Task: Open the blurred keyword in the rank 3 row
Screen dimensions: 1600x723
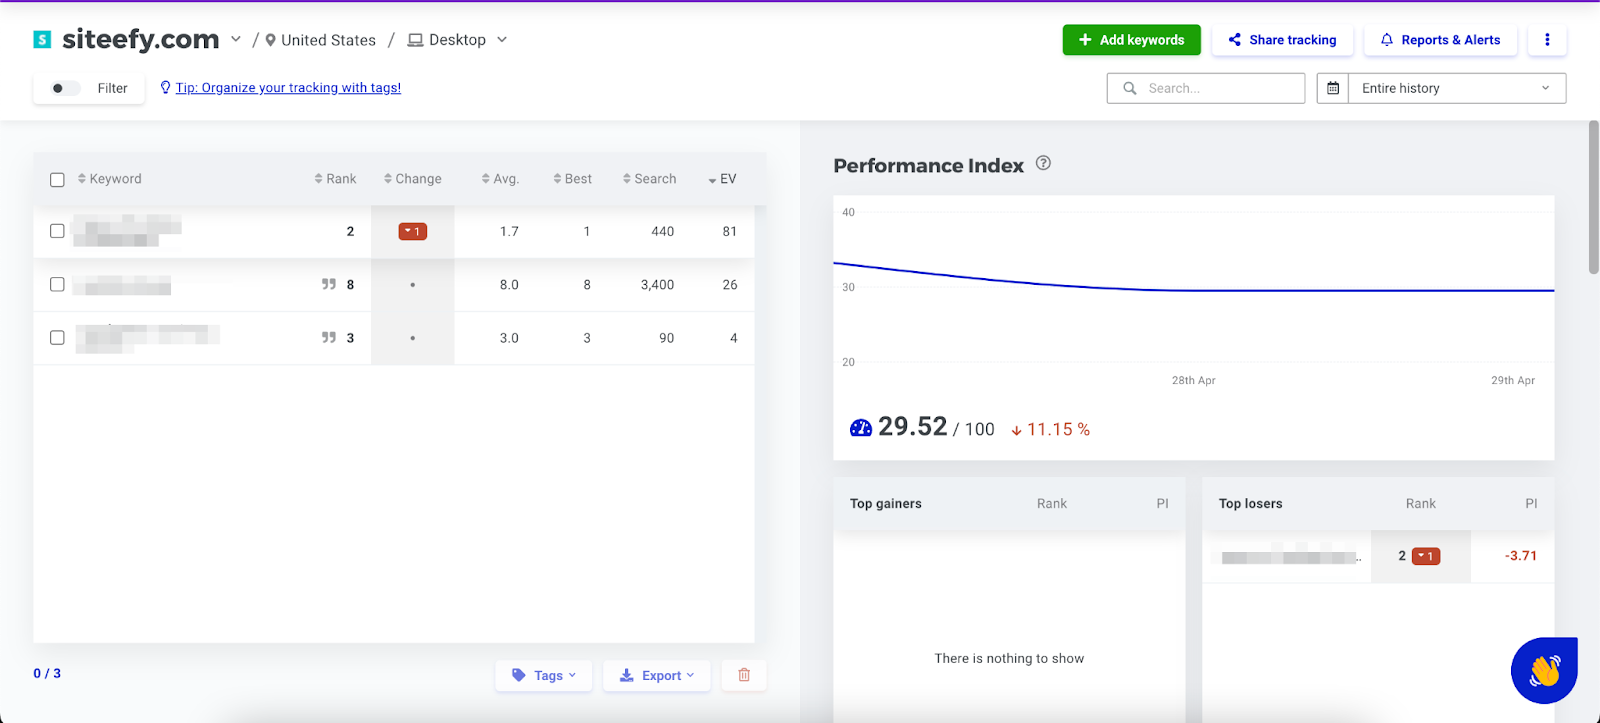Action: (x=146, y=338)
